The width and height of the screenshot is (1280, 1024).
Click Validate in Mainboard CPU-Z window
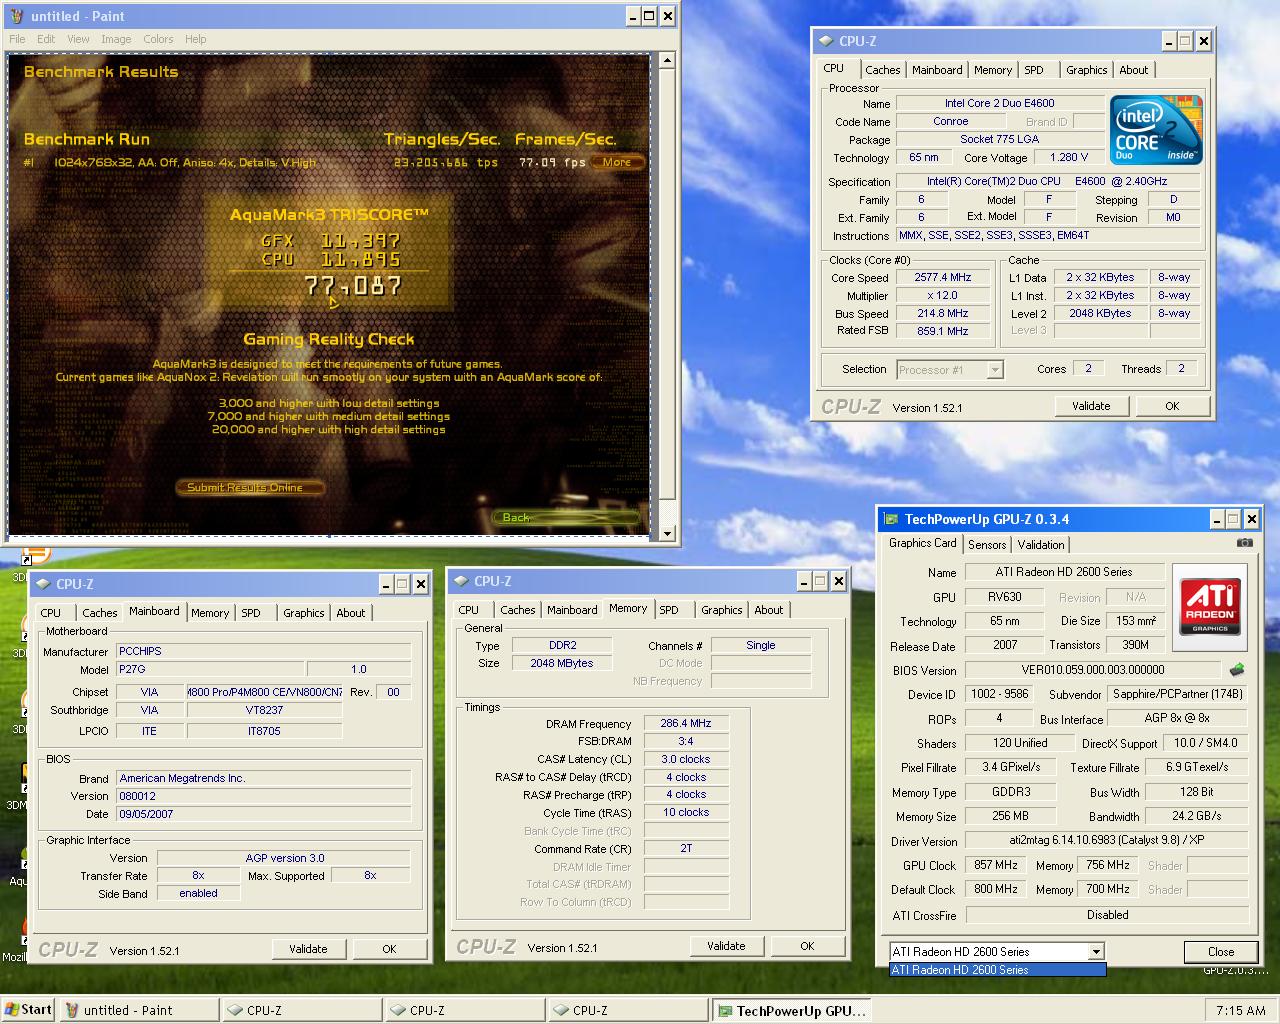point(308,949)
